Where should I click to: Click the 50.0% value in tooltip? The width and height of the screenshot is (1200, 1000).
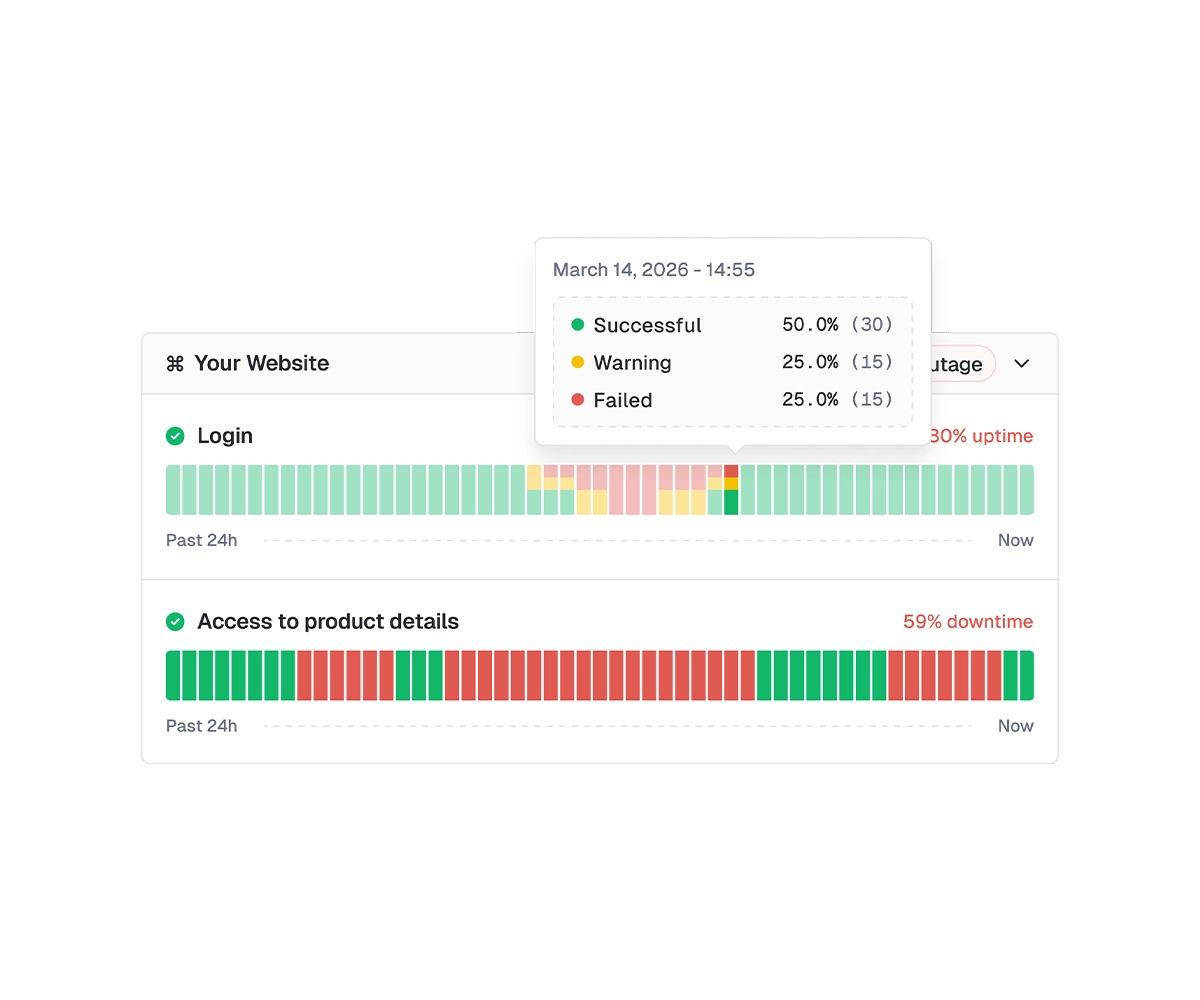tap(810, 325)
